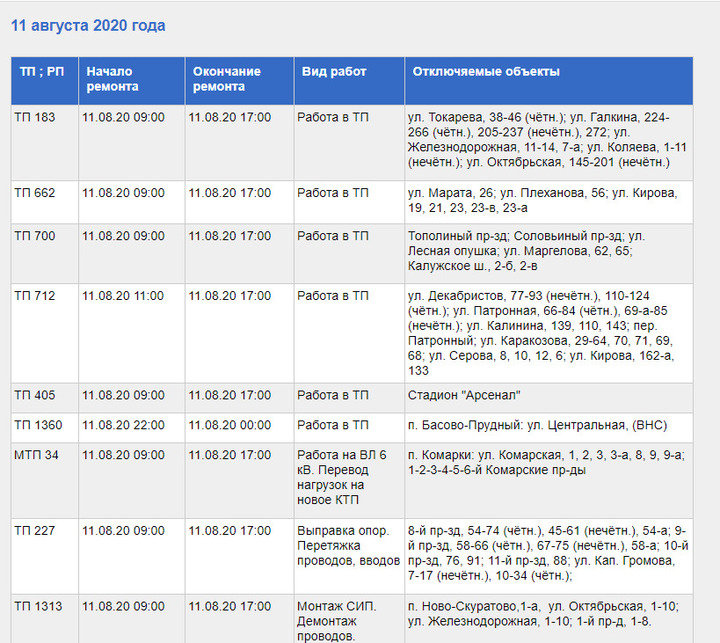Click ТП 1360 end time 00:00

pos(229,425)
